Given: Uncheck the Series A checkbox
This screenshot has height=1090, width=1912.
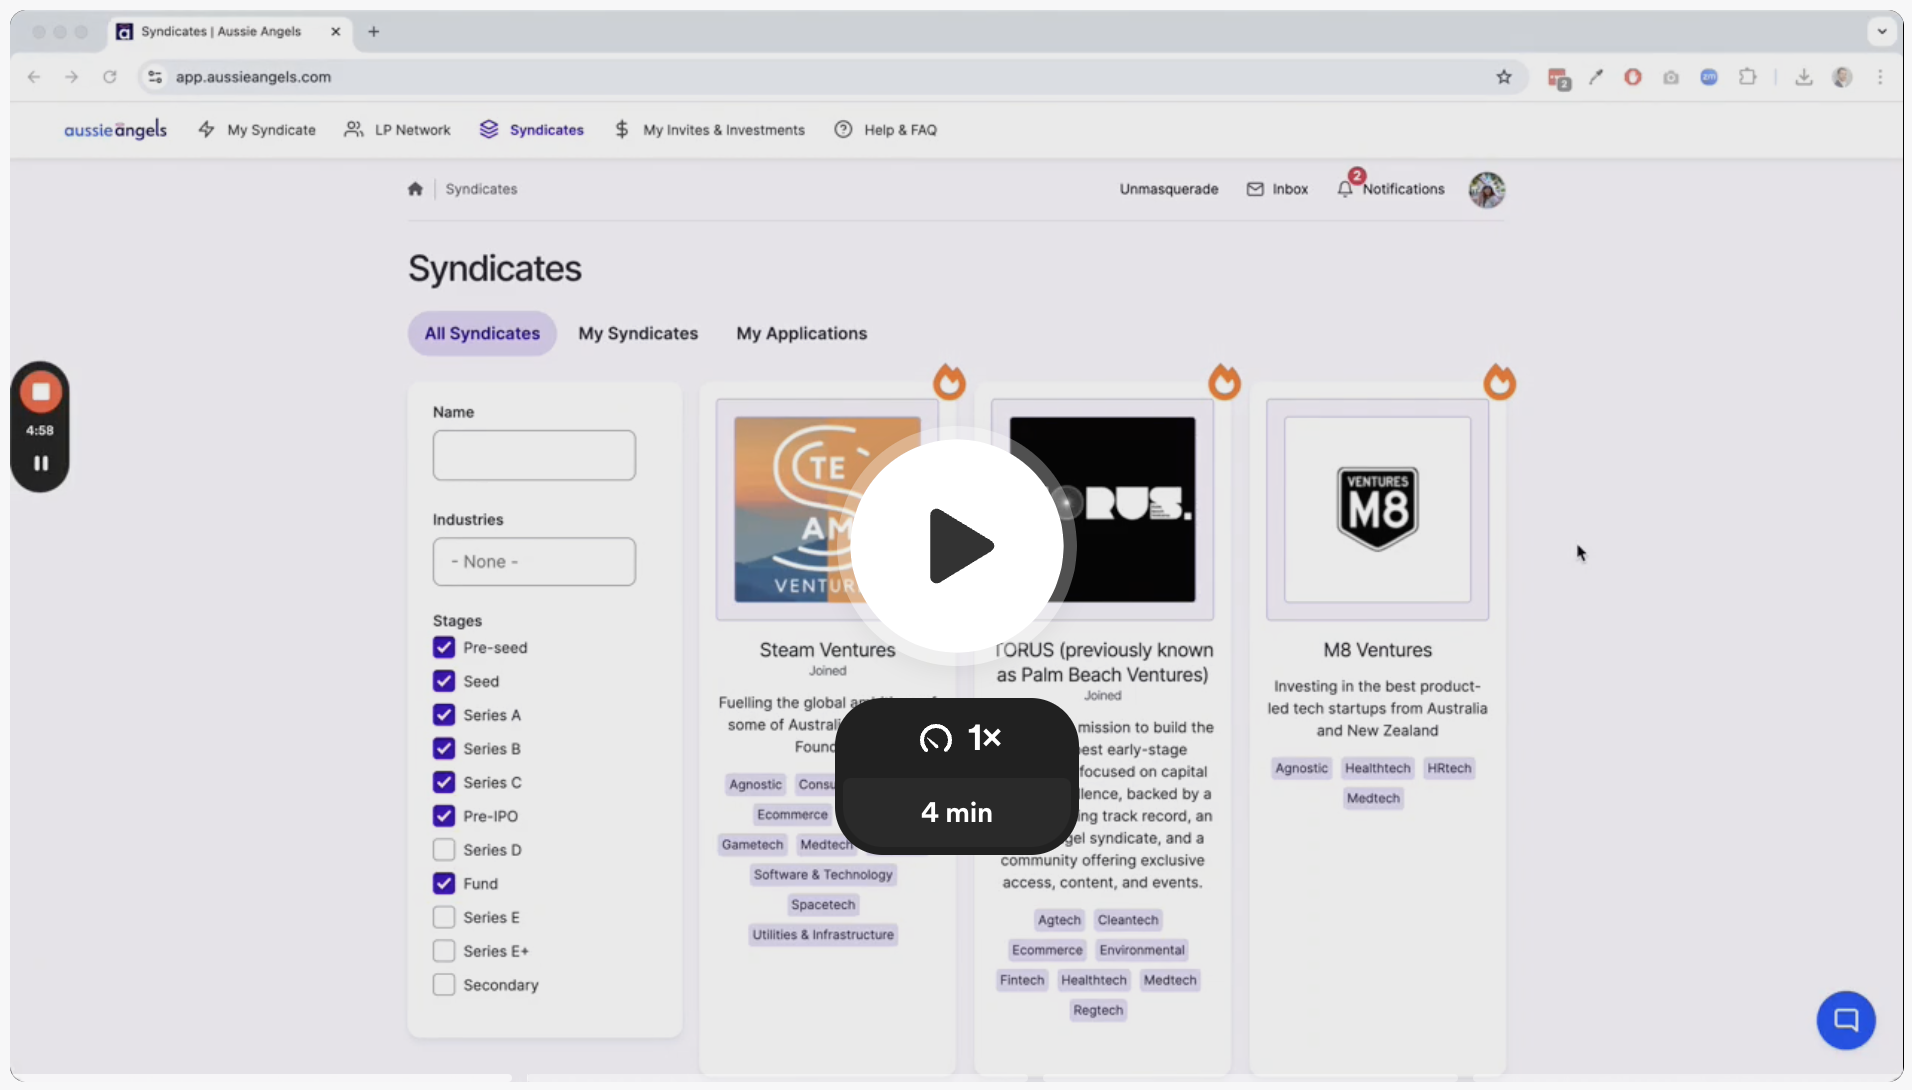Looking at the screenshot, I should (444, 715).
